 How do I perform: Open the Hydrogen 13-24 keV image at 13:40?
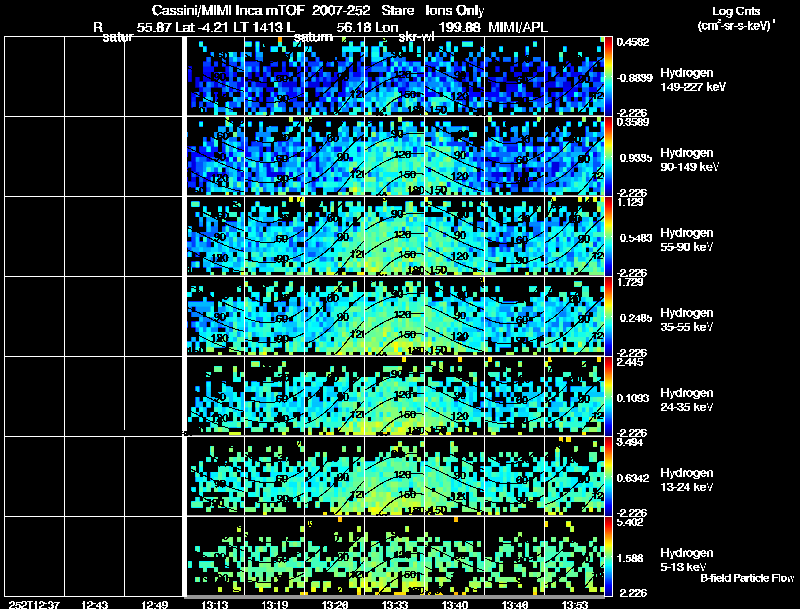point(455,477)
